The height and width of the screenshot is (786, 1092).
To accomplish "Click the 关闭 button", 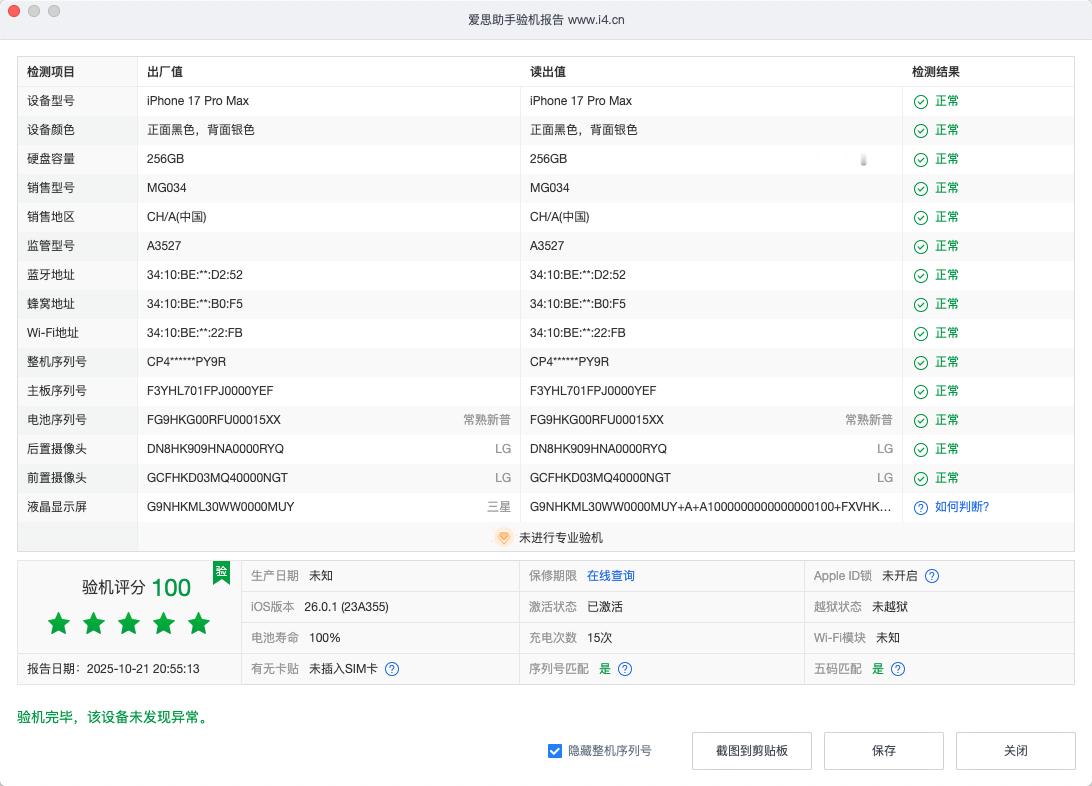I will point(1016,750).
